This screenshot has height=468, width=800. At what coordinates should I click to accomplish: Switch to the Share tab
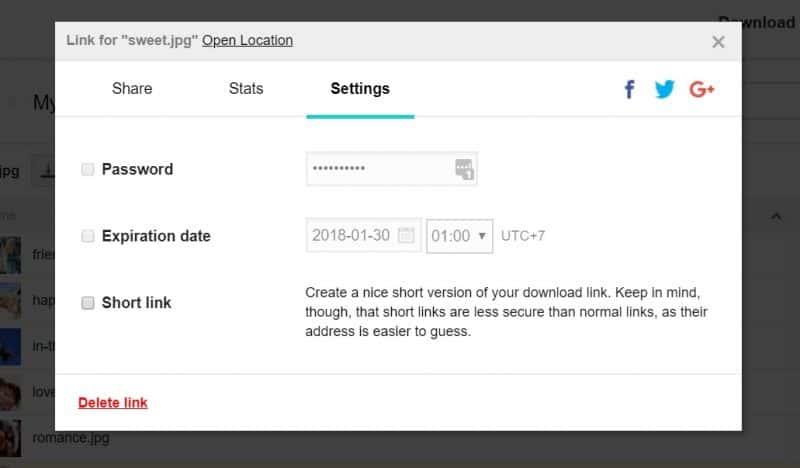tap(132, 89)
